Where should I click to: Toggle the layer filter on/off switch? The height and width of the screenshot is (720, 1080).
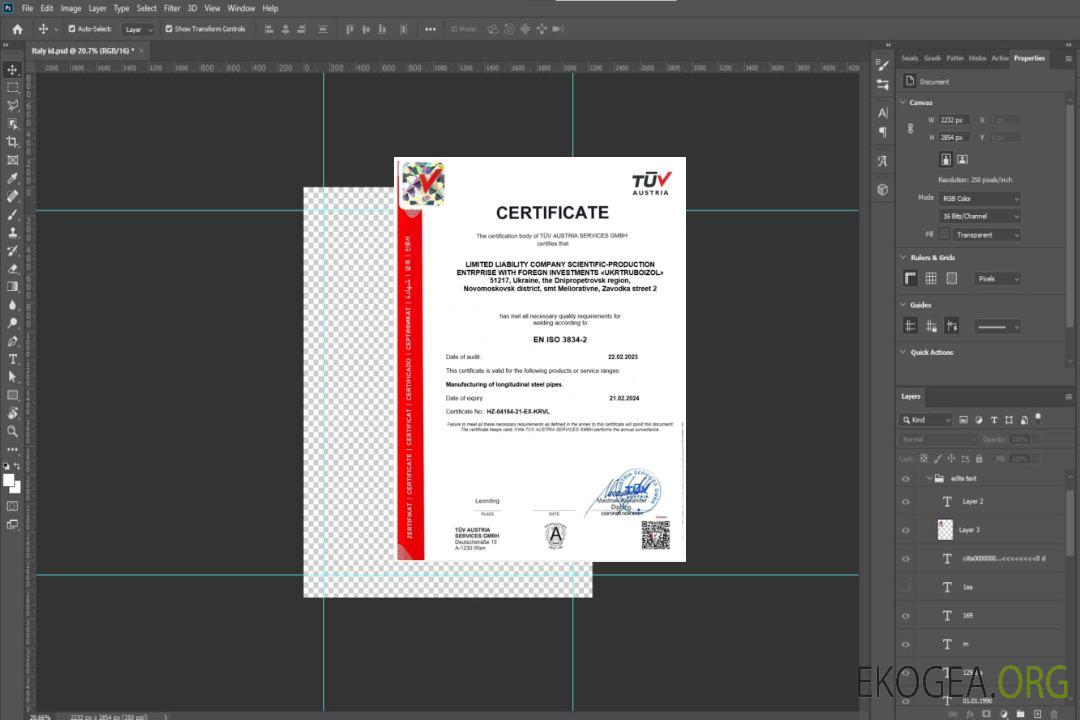pyautogui.click(x=1038, y=418)
